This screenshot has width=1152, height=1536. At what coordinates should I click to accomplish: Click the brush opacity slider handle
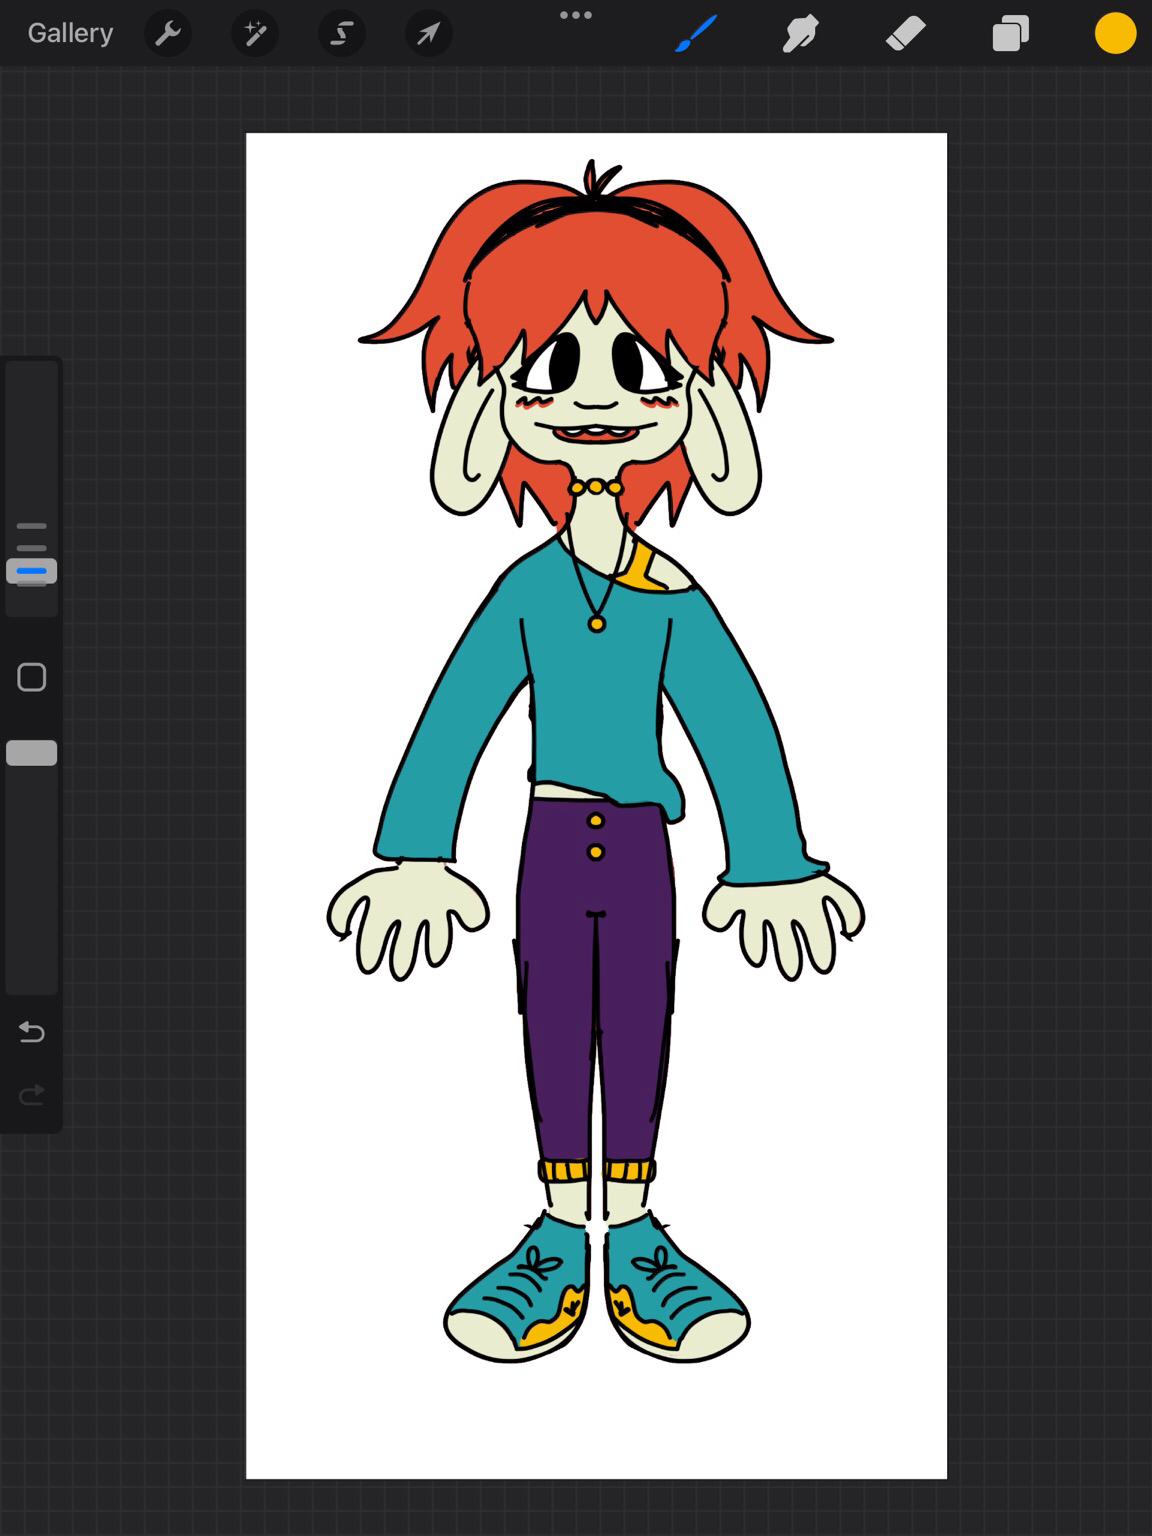pos(32,753)
